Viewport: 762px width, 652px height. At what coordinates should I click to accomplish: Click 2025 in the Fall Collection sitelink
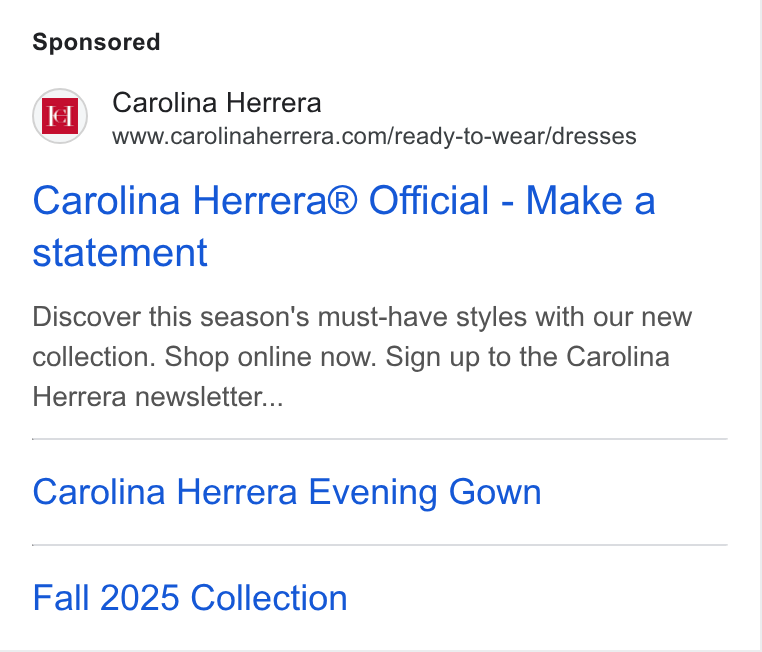(140, 598)
